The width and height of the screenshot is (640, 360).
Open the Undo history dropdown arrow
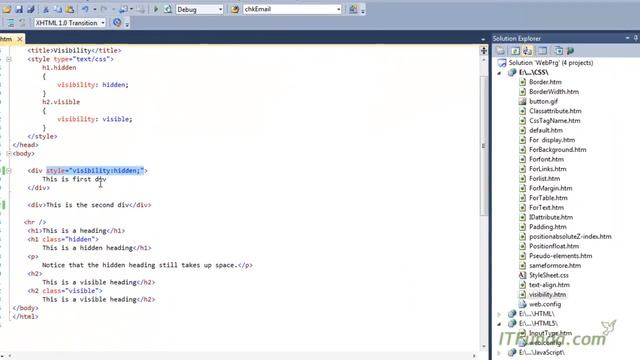95,9
